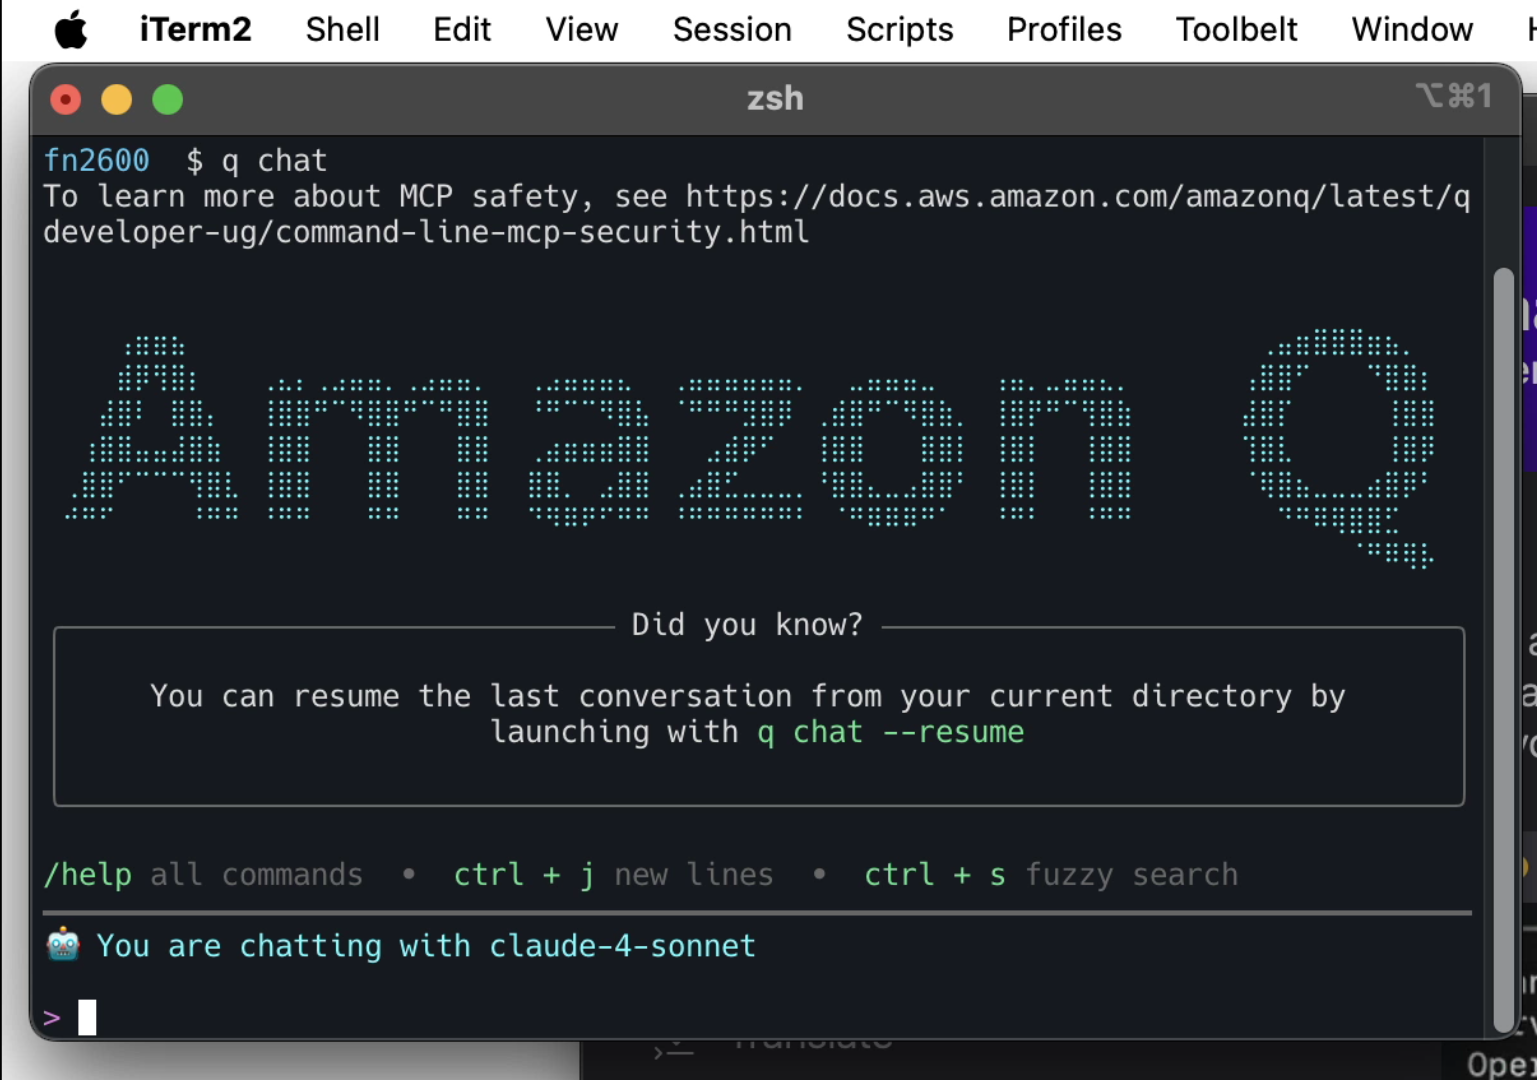
Task: Open the View menu
Action: [x=580, y=29]
